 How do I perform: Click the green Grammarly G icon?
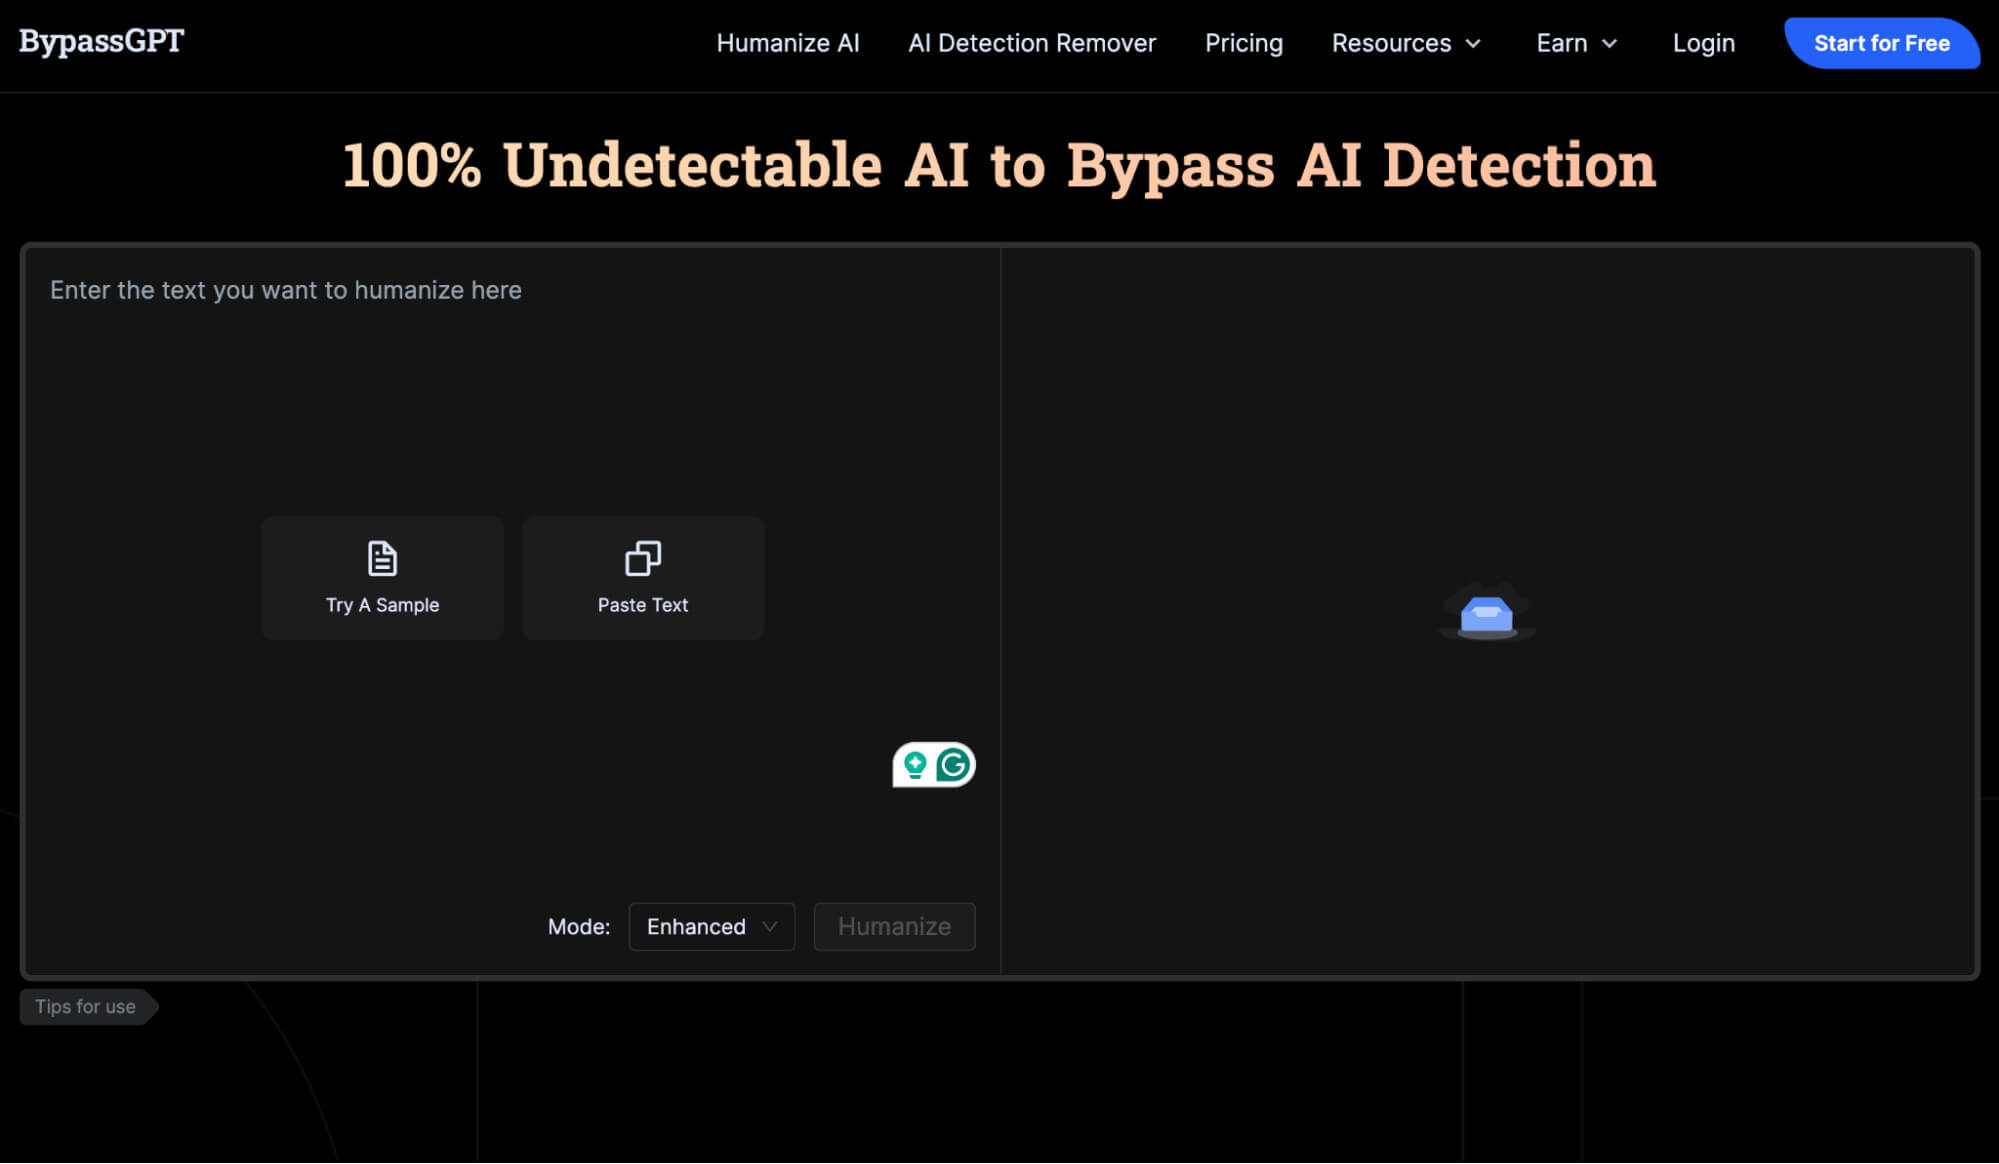point(953,765)
